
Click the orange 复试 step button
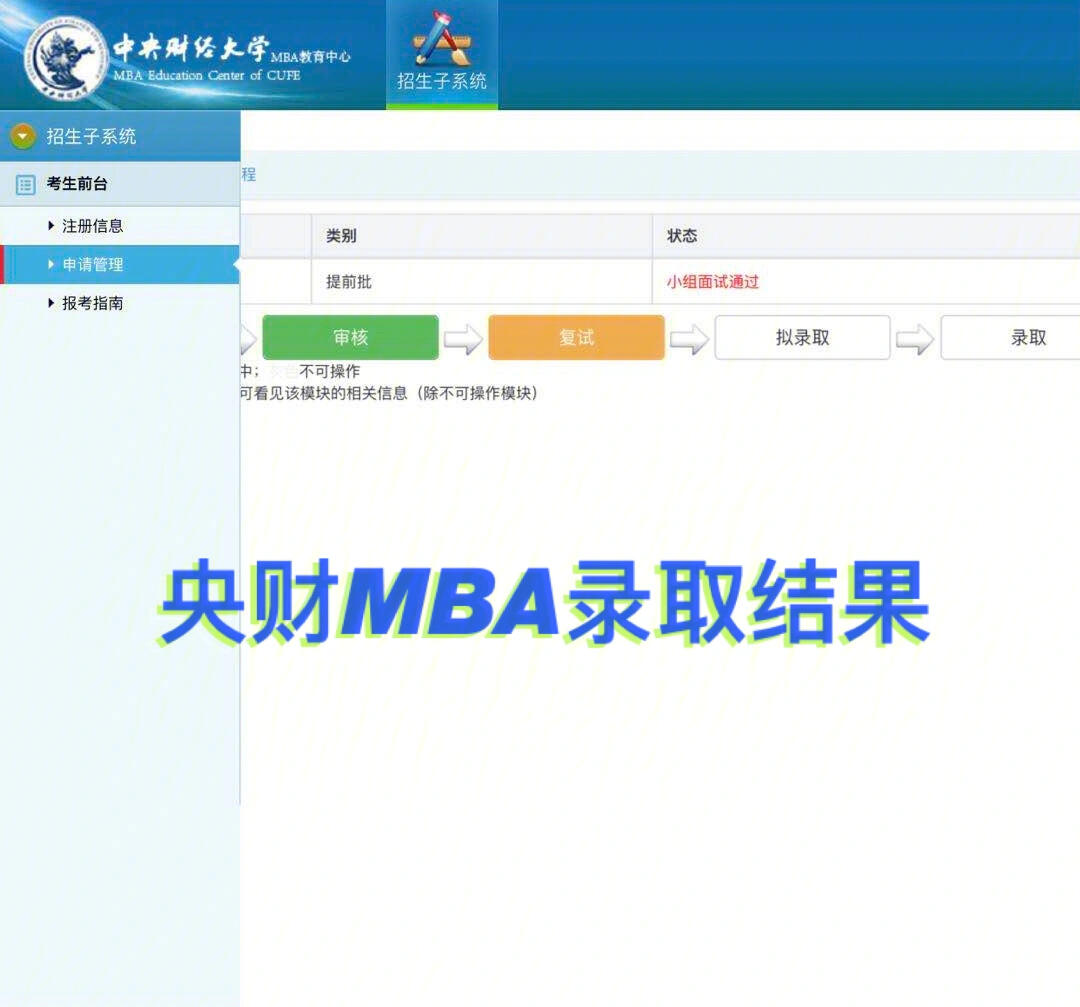click(577, 338)
